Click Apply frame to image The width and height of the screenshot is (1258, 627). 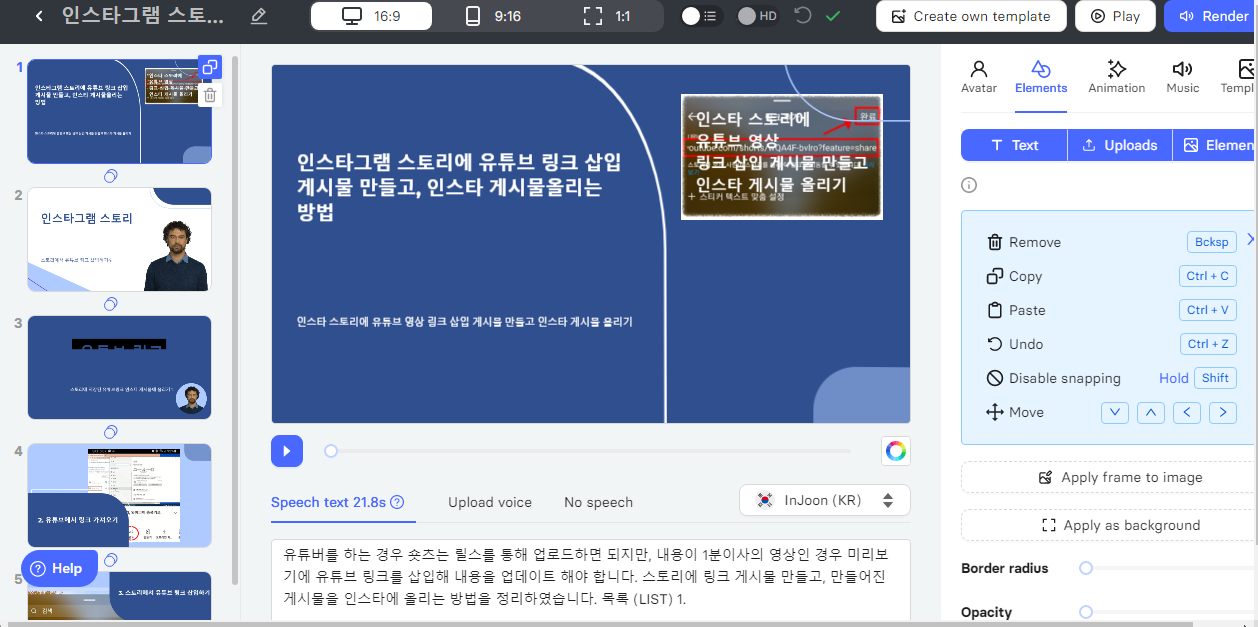pyautogui.click(x=1107, y=477)
